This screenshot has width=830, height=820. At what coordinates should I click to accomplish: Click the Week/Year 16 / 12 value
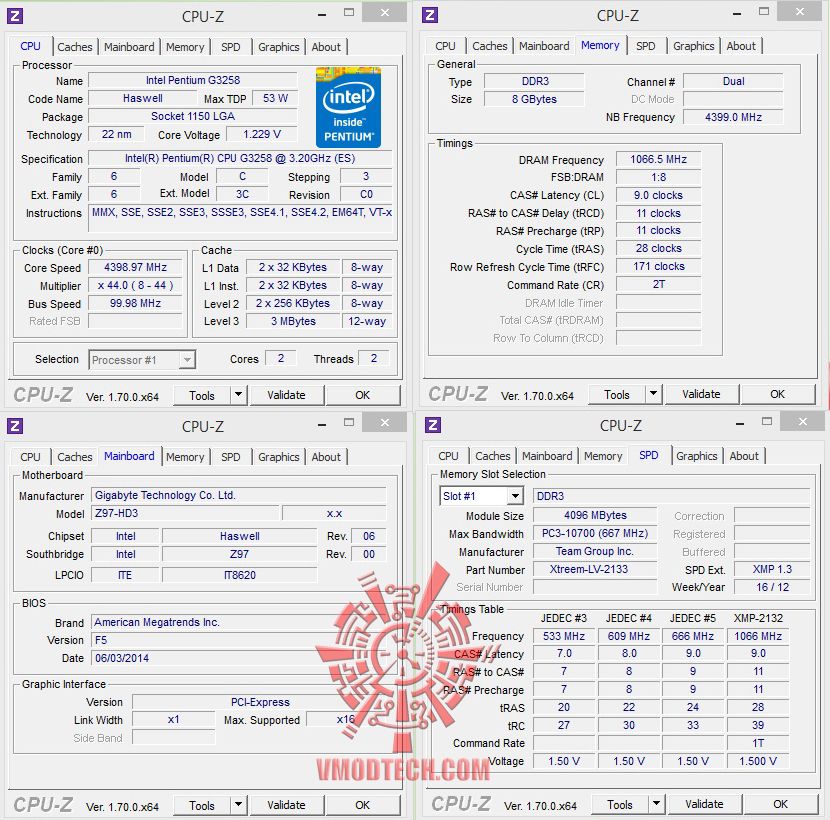coord(772,587)
